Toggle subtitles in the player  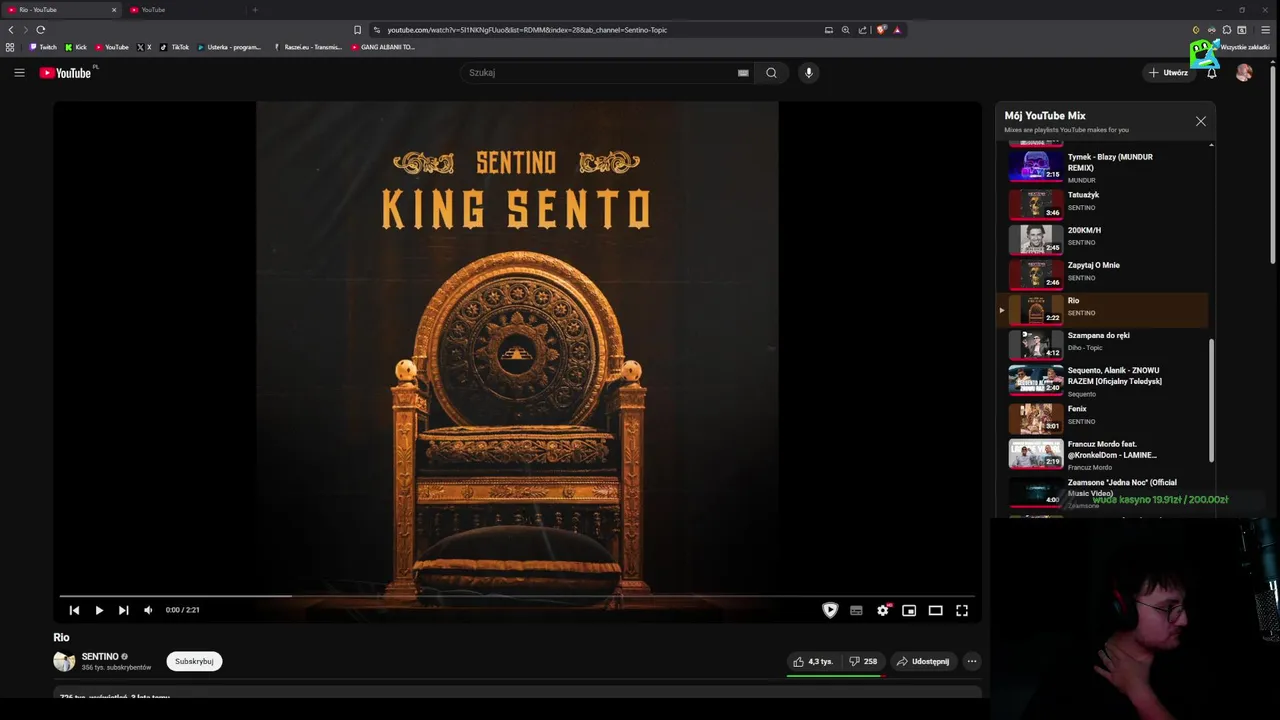(x=856, y=610)
